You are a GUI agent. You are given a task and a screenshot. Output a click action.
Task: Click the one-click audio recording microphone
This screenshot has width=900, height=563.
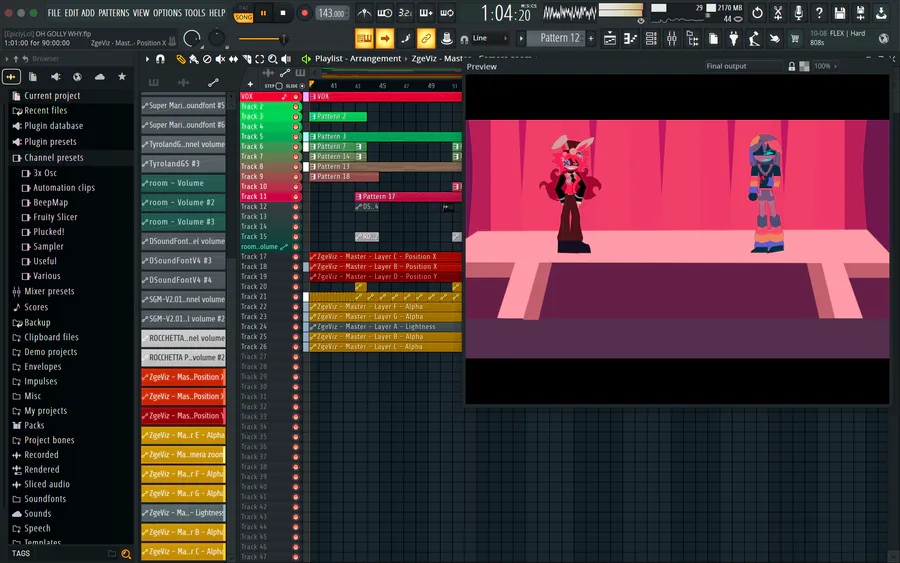coord(798,13)
